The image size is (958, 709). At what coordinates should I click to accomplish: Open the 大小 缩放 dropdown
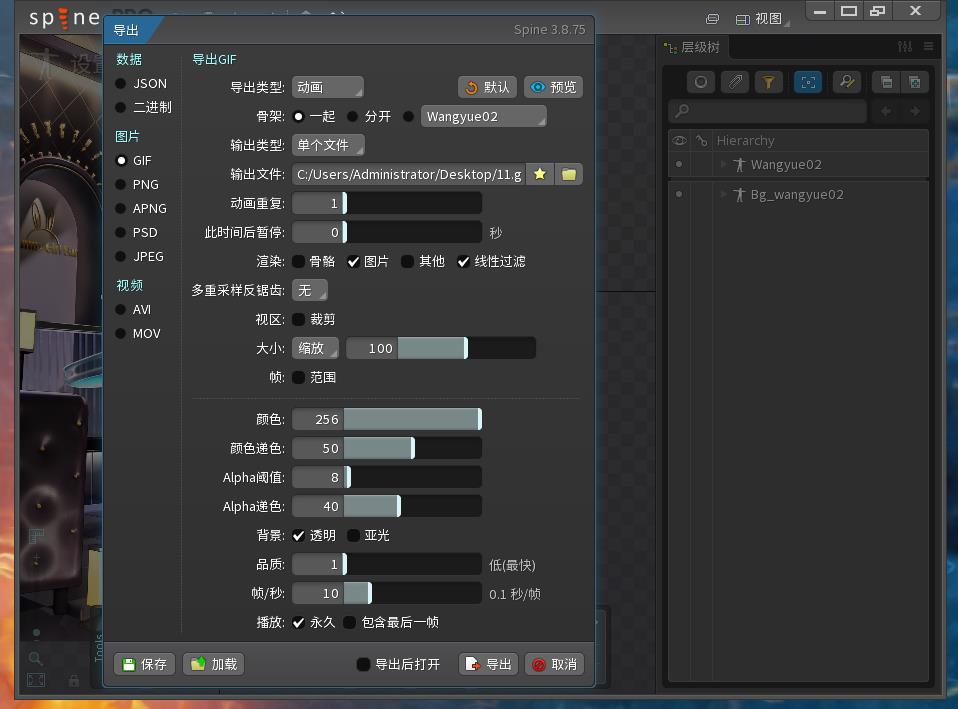315,348
